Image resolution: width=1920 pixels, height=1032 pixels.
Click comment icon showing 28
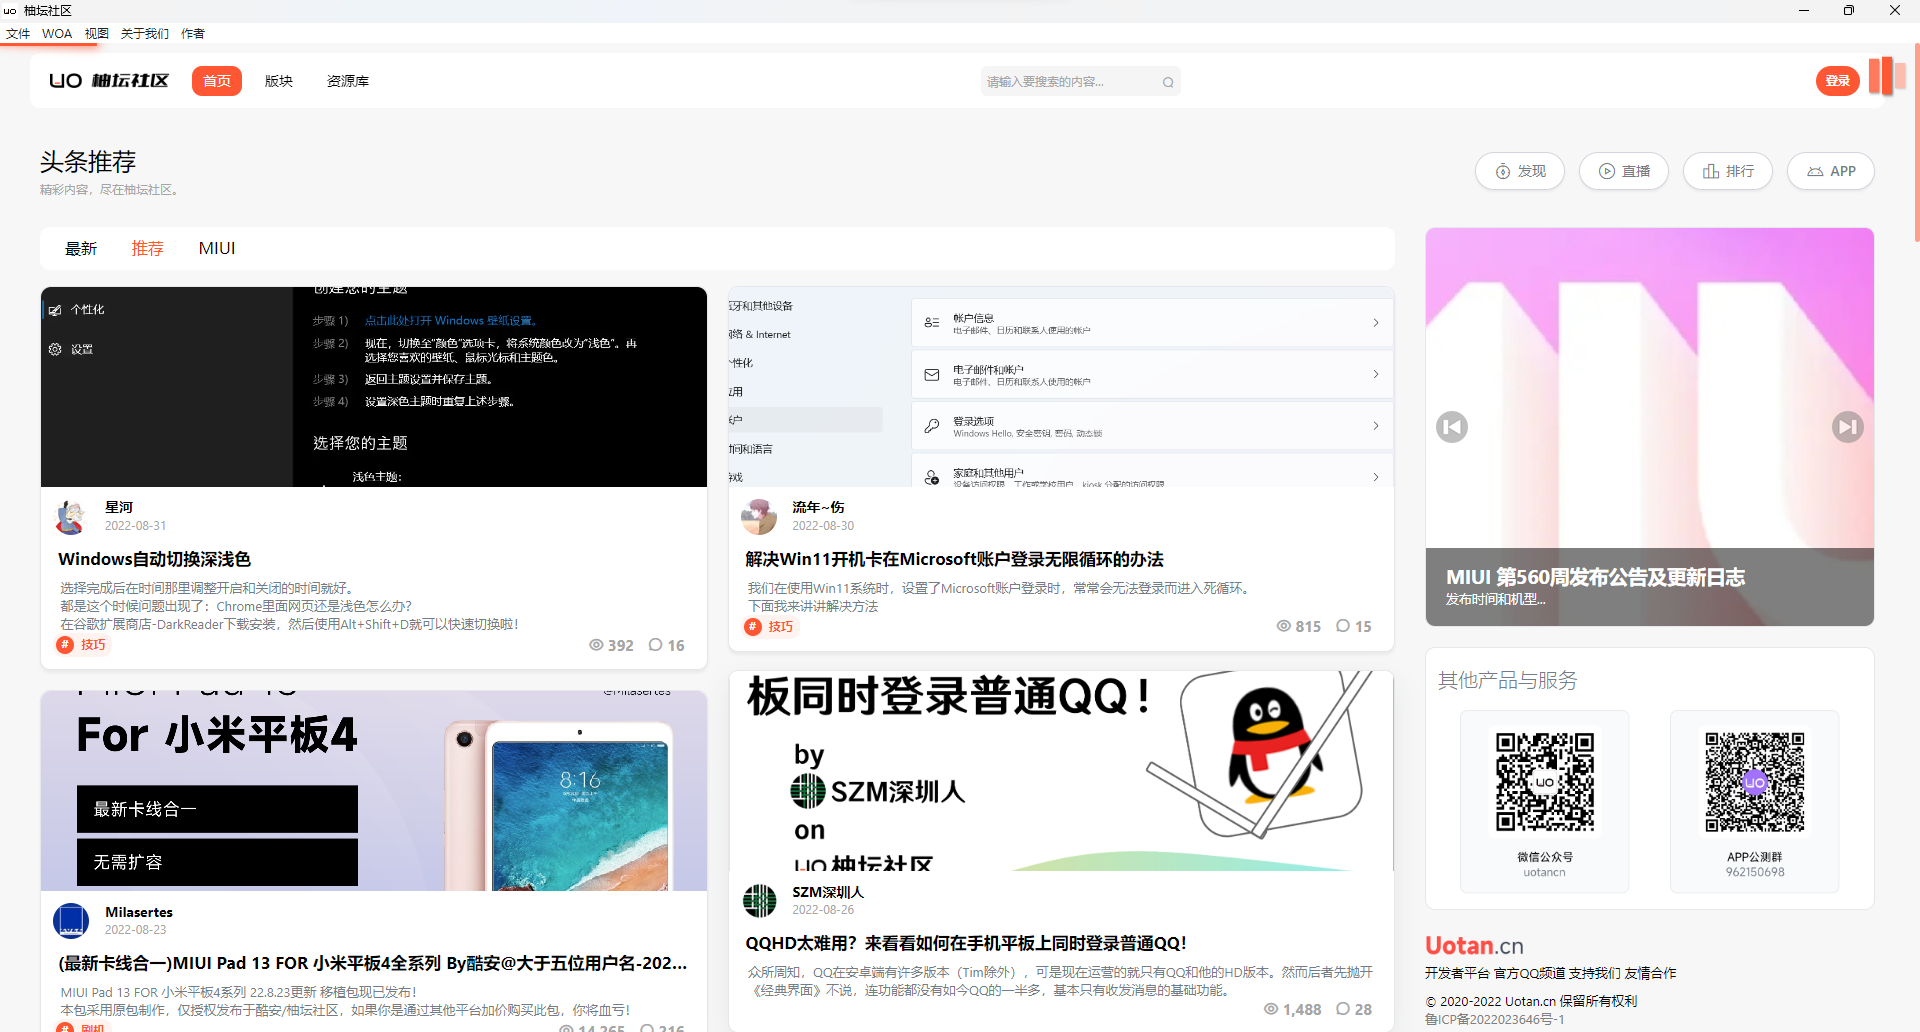(x=1344, y=1009)
